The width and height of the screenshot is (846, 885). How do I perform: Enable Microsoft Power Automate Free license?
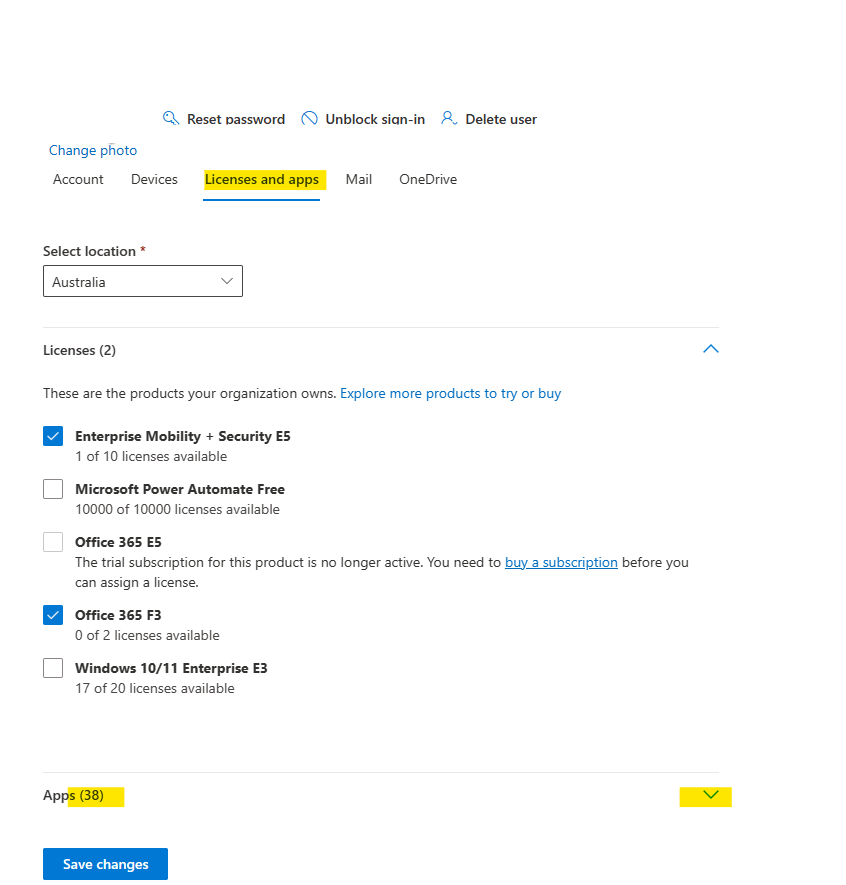[53, 489]
